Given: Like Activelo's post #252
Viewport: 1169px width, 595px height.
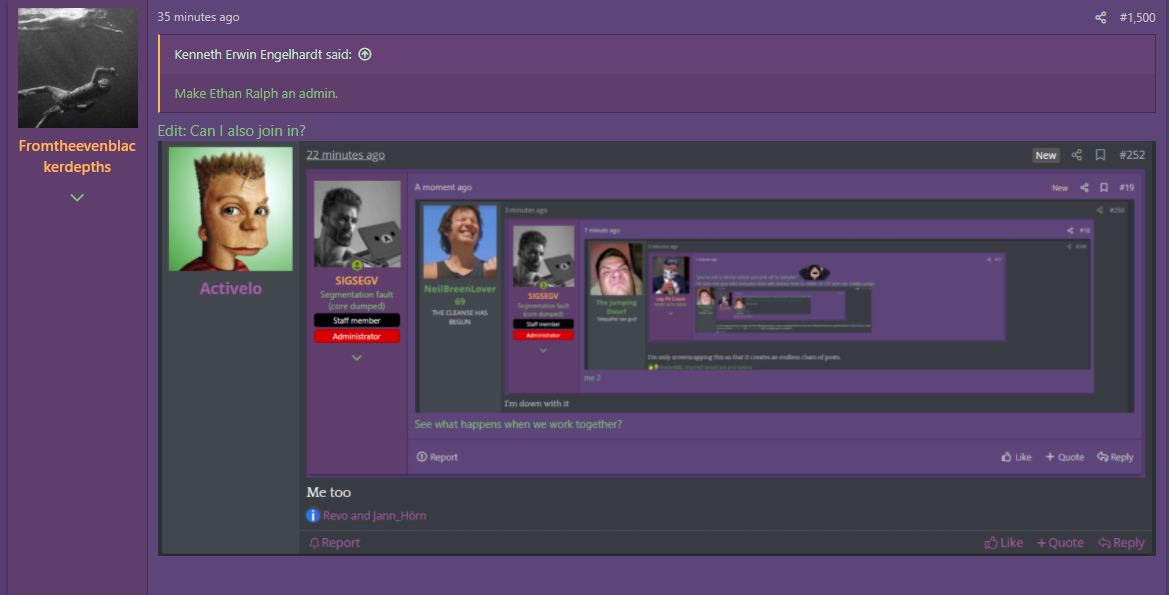Looking at the screenshot, I should [1003, 543].
